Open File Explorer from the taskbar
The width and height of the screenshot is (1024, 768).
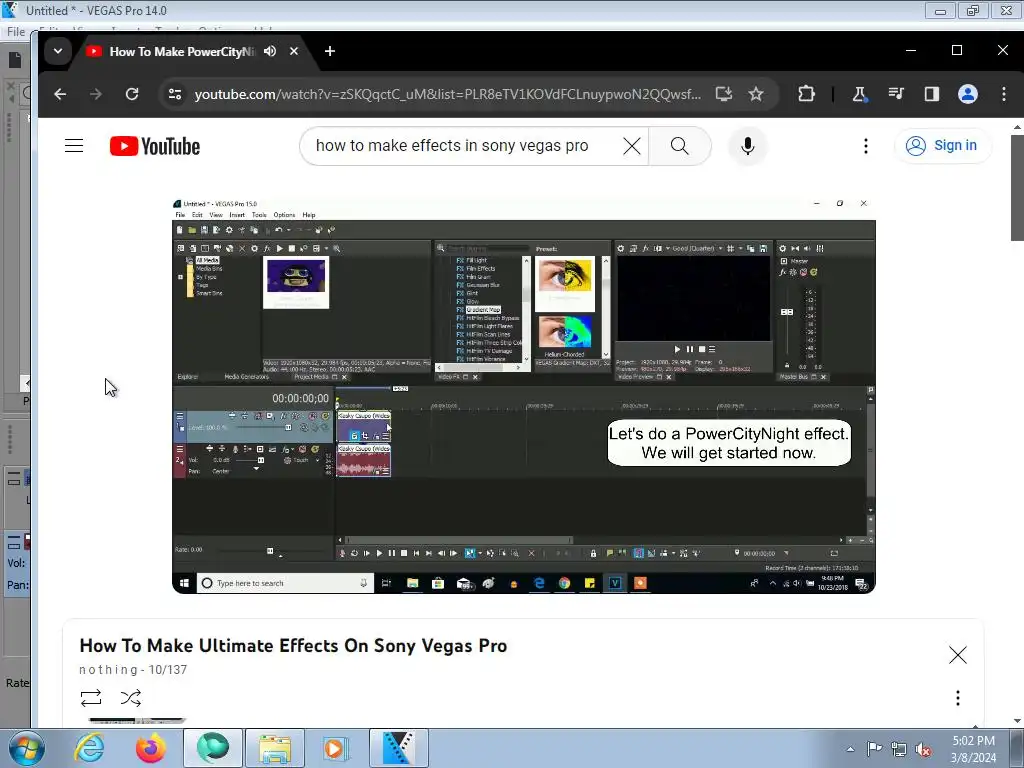tap(274, 748)
